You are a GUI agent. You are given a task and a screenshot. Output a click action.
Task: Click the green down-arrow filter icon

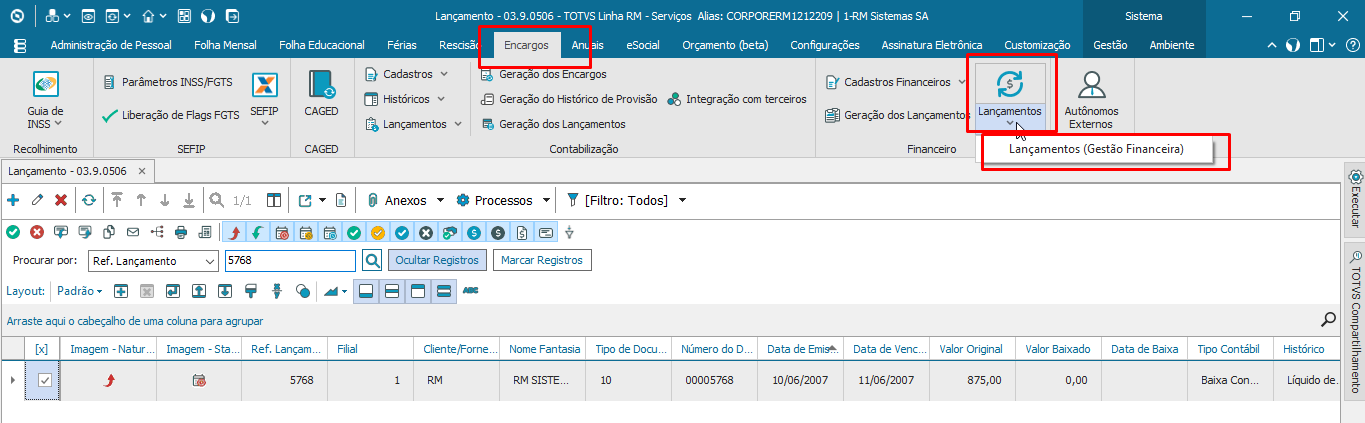click(258, 232)
